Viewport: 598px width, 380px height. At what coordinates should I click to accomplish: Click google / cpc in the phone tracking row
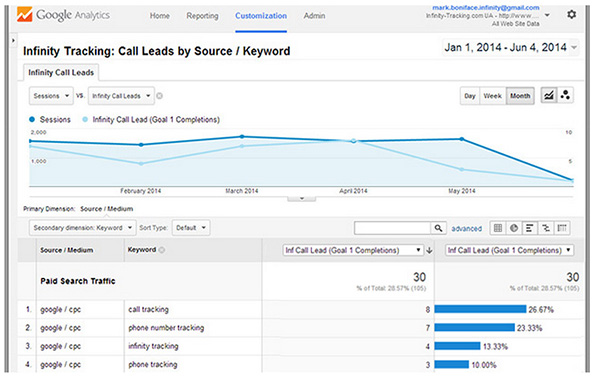click(x=61, y=364)
